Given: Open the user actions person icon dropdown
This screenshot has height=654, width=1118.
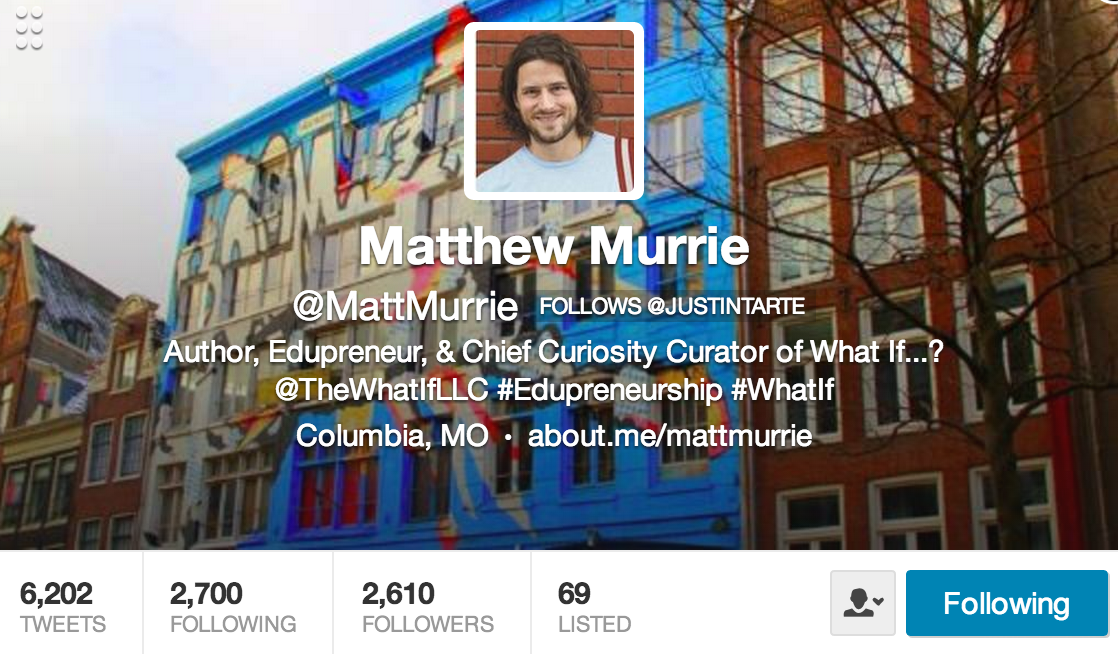Looking at the screenshot, I should [x=863, y=603].
